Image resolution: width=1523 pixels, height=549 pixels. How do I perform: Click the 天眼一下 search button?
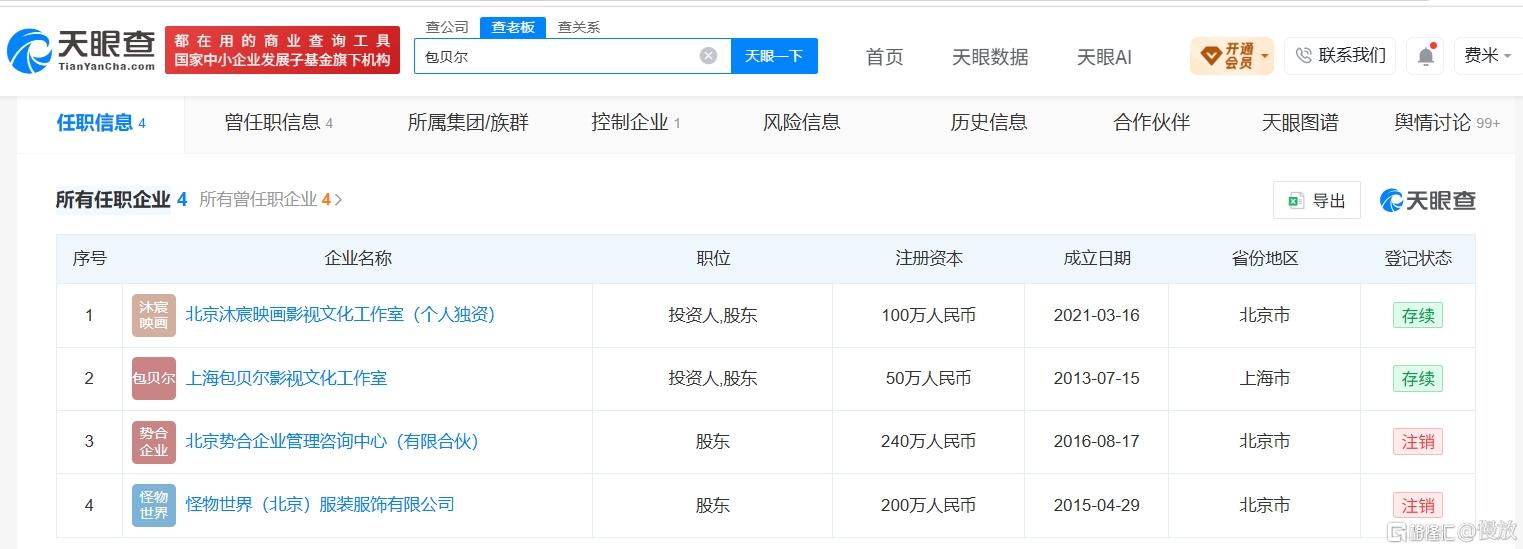click(x=774, y=56)
